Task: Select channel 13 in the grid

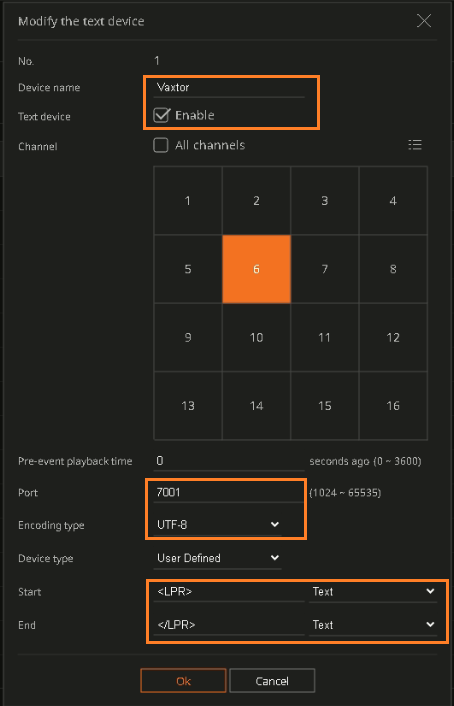Action: pos(188,406)
